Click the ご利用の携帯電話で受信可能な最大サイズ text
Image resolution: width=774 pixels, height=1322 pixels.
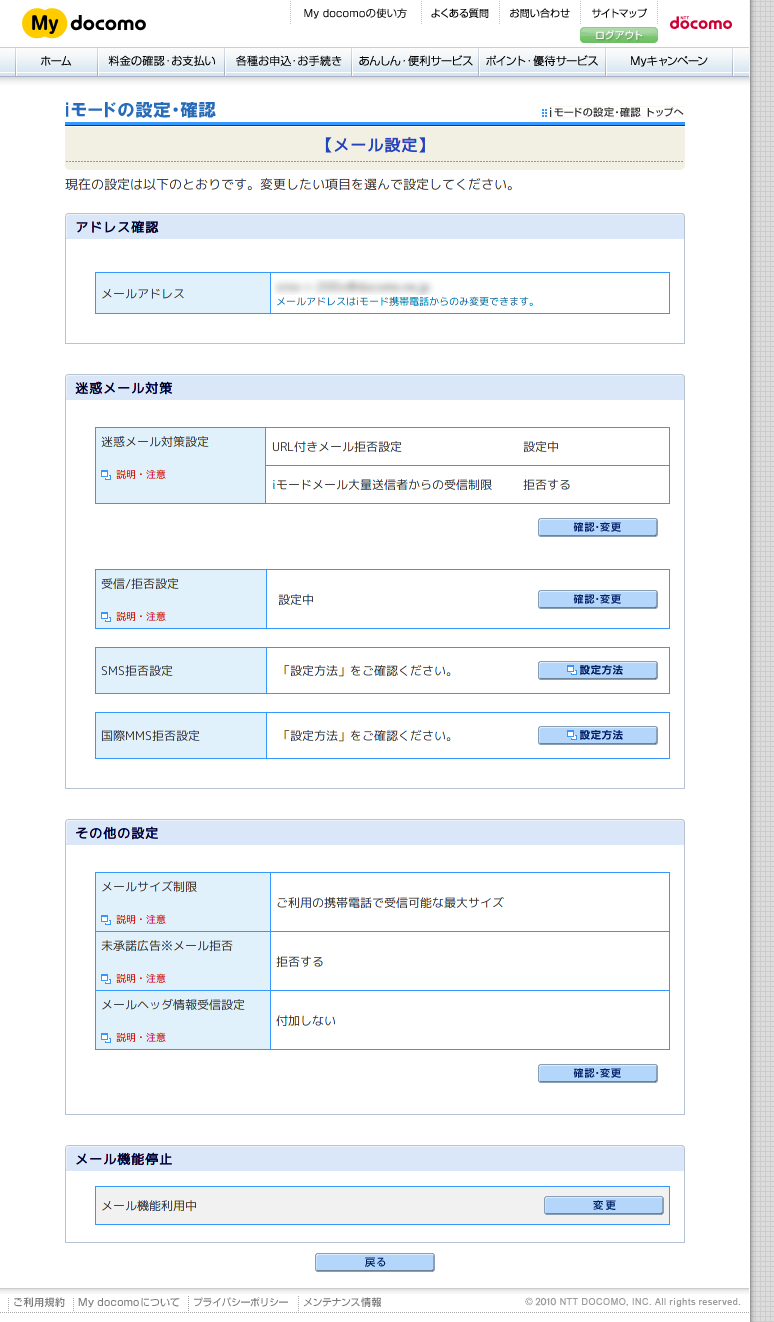pyautogui.click(x=390, y=902)
